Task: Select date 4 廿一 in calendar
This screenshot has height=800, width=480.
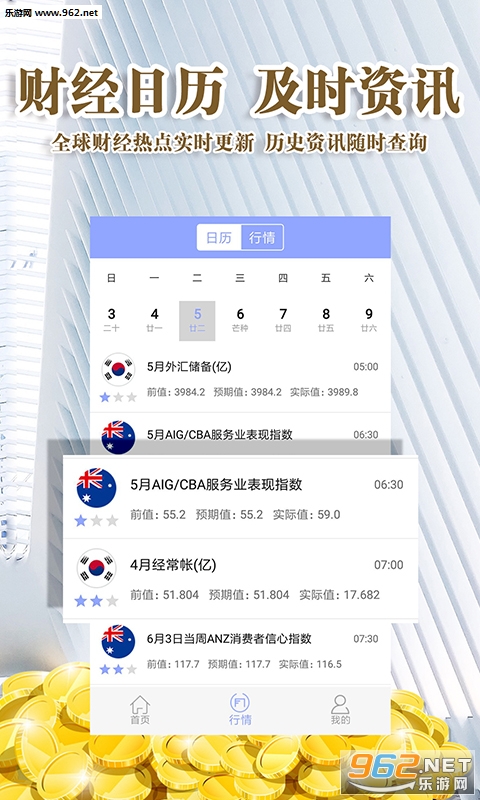Action: [155, 320]
